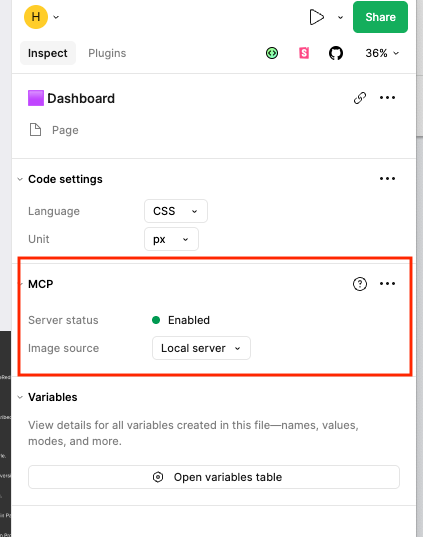This screenshot has height=537, width=423.
Task: Open the CSS language dropdown
Action: coord(176,211)
